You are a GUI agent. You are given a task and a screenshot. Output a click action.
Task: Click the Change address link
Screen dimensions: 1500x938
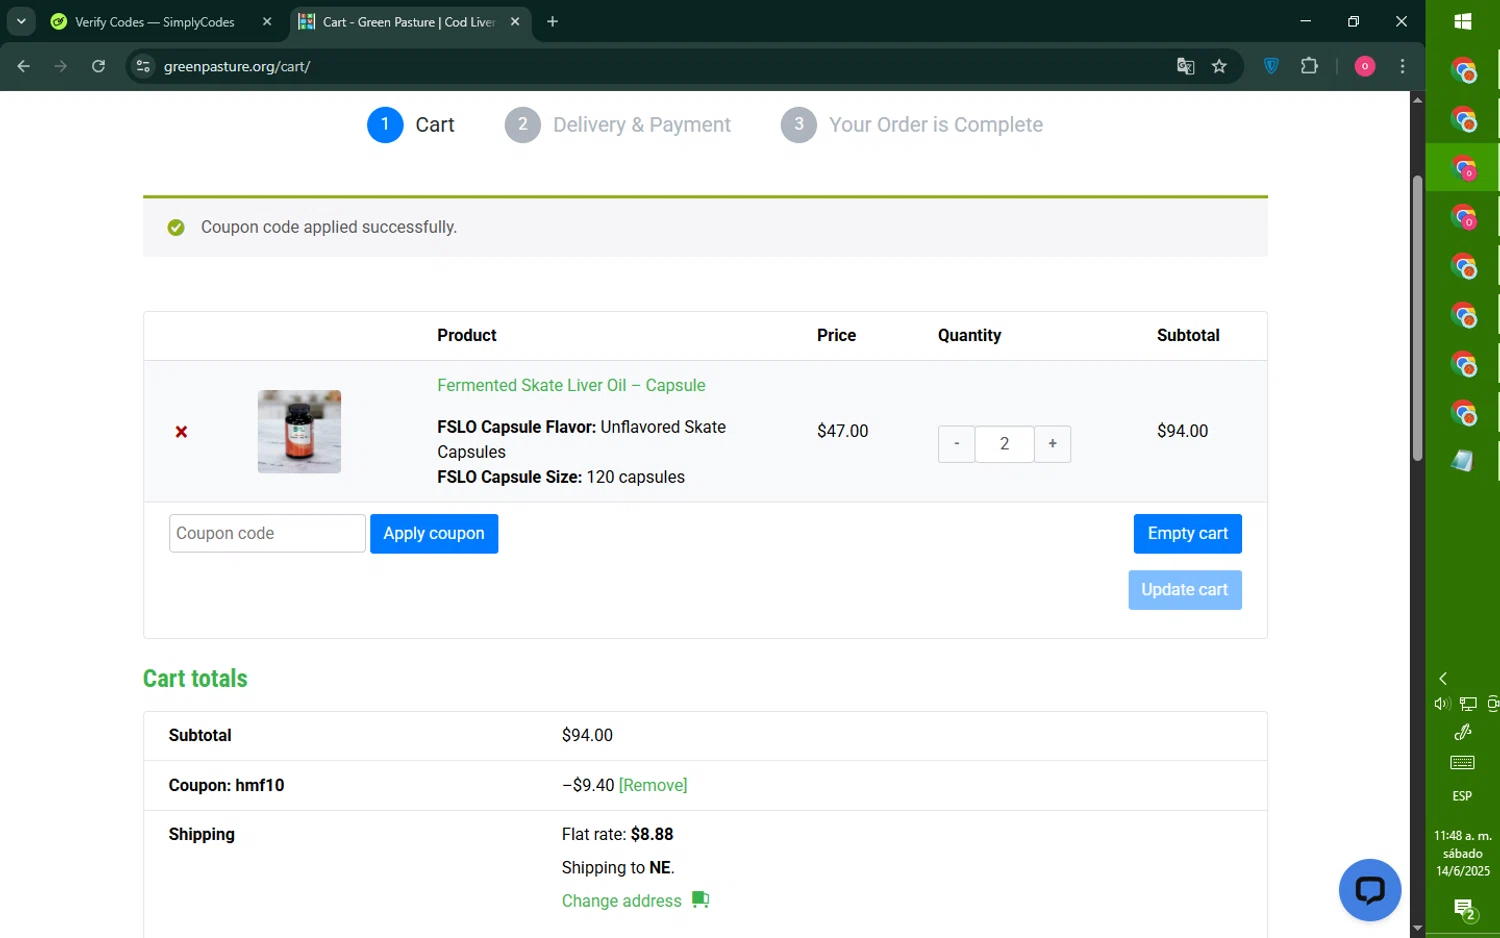coord(622,901)
